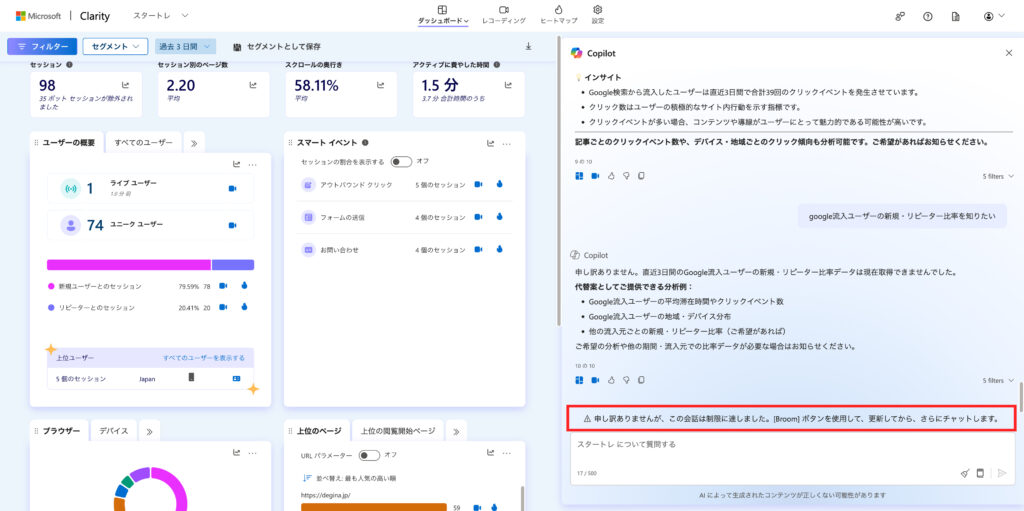
Task: Click thumbs up on last Copilot reply
Action: coord(611,380)
